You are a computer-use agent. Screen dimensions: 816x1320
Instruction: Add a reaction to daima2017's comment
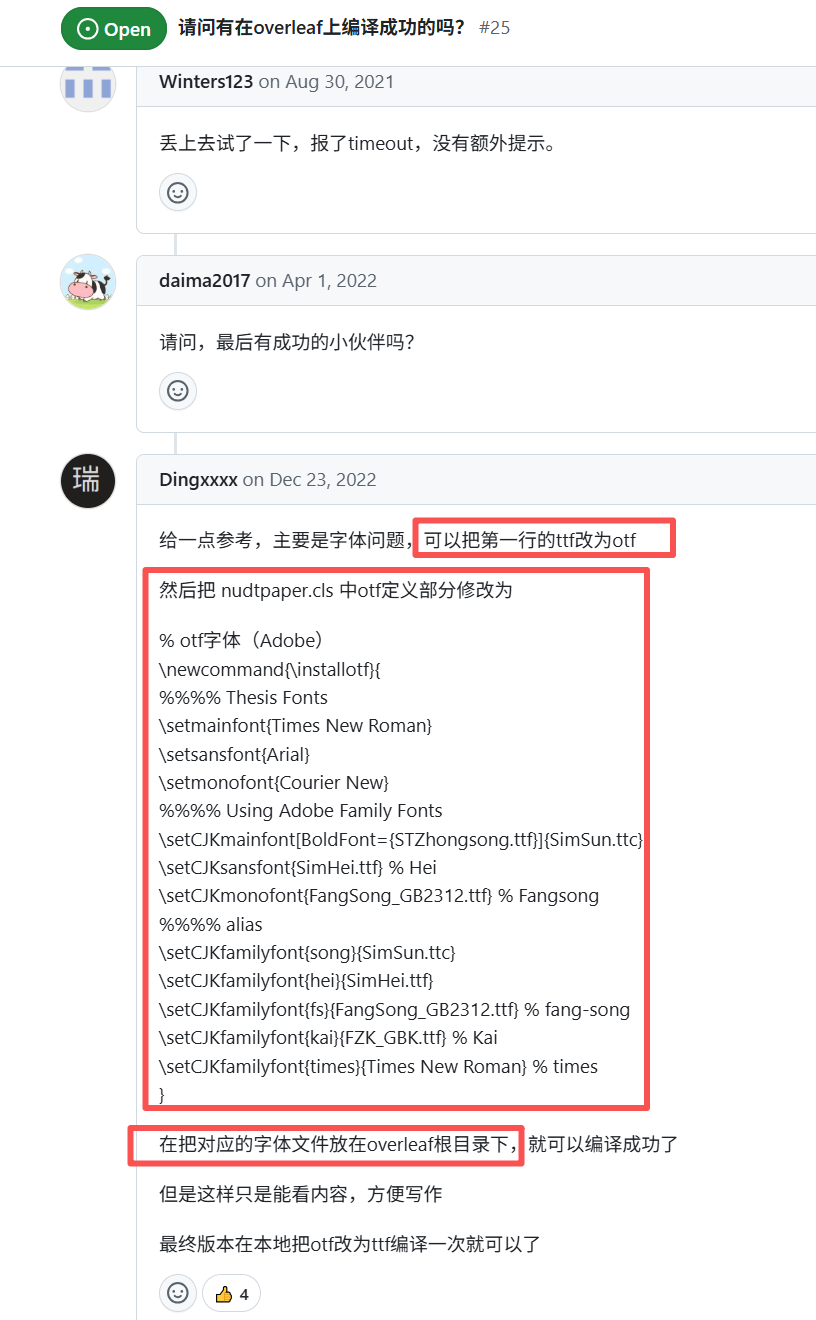[178, 390]
